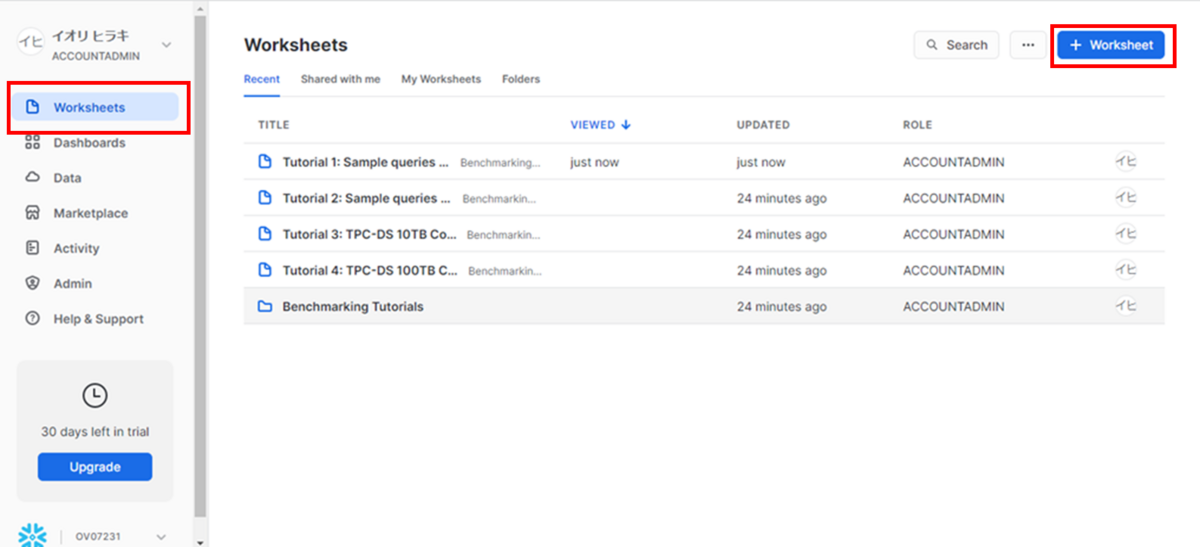Screen dimensions: 1200x547
Task: Open Tutorial 3: TPC-DS 10TB worksheet
Action: (370, 234)
